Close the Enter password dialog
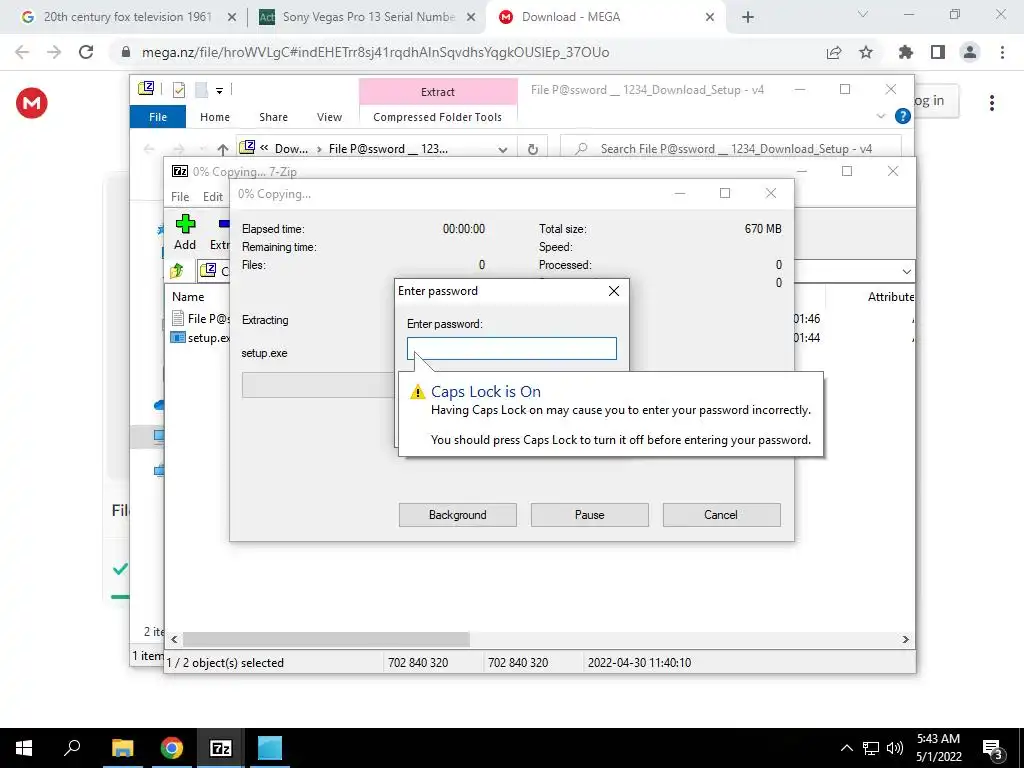This screenshot has height=768, width=1024. 614,291
